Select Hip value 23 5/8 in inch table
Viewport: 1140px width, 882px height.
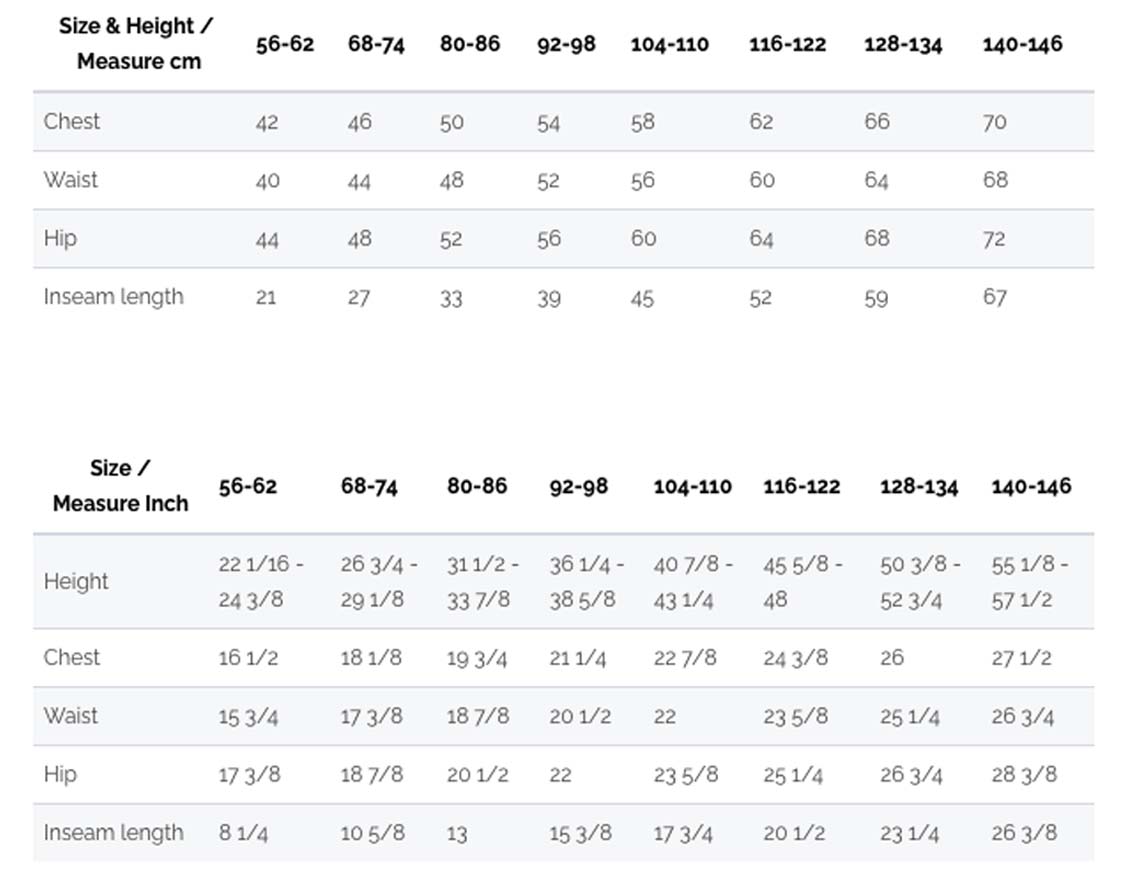tap(686, 775)
